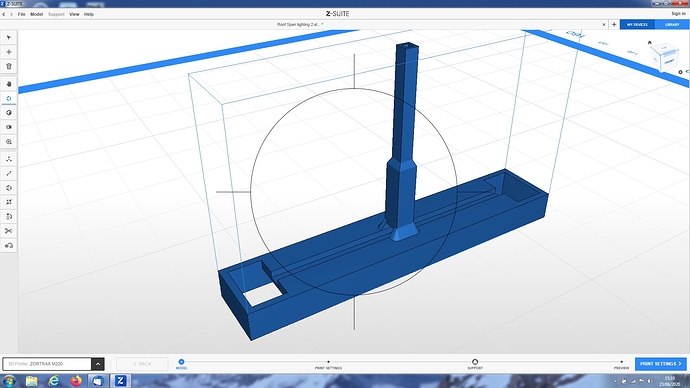Click the Sign in link
This screenshot has width=690, height=388.
tap(679, 14)
